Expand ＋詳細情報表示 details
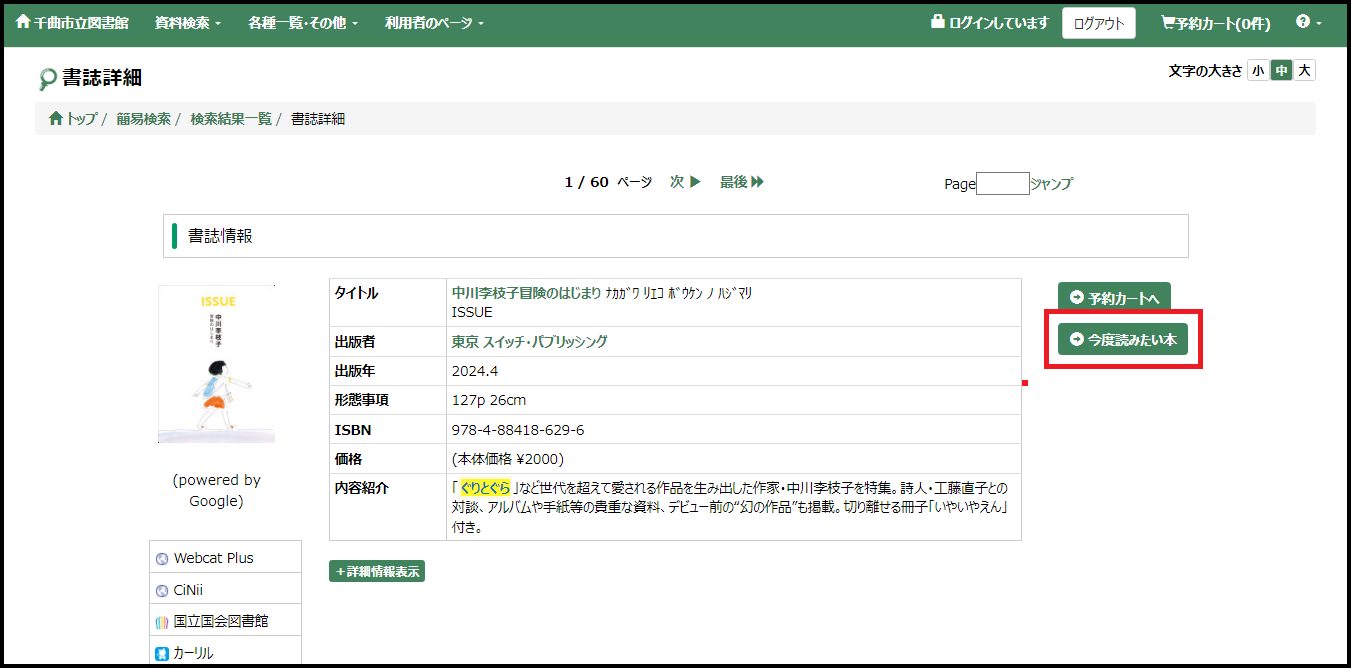Screen dimensions: 1351x668 377,571
